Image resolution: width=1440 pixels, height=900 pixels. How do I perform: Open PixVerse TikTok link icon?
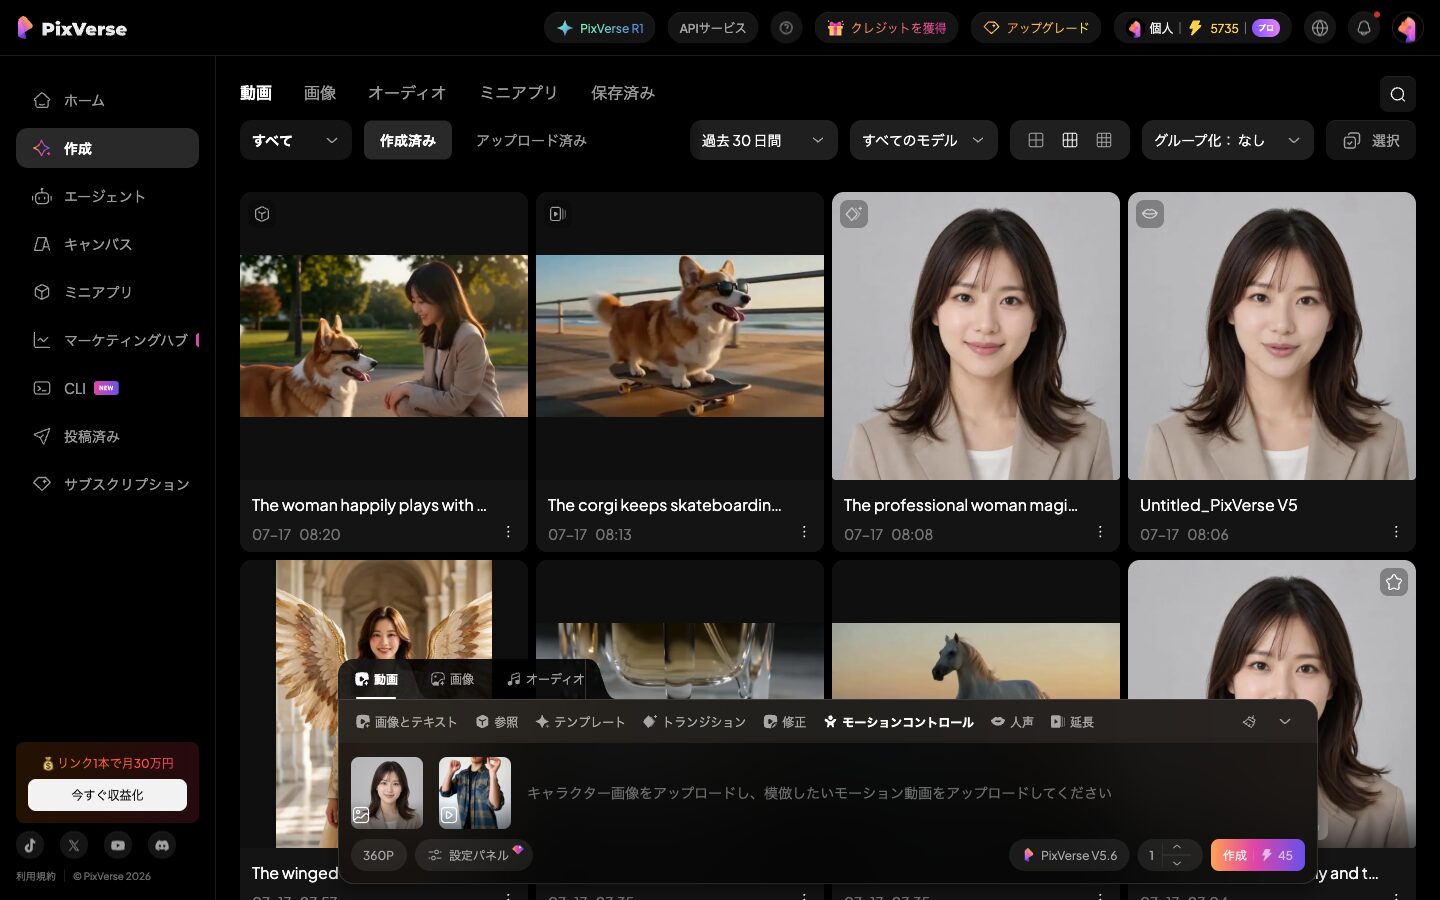click(30, 845)
